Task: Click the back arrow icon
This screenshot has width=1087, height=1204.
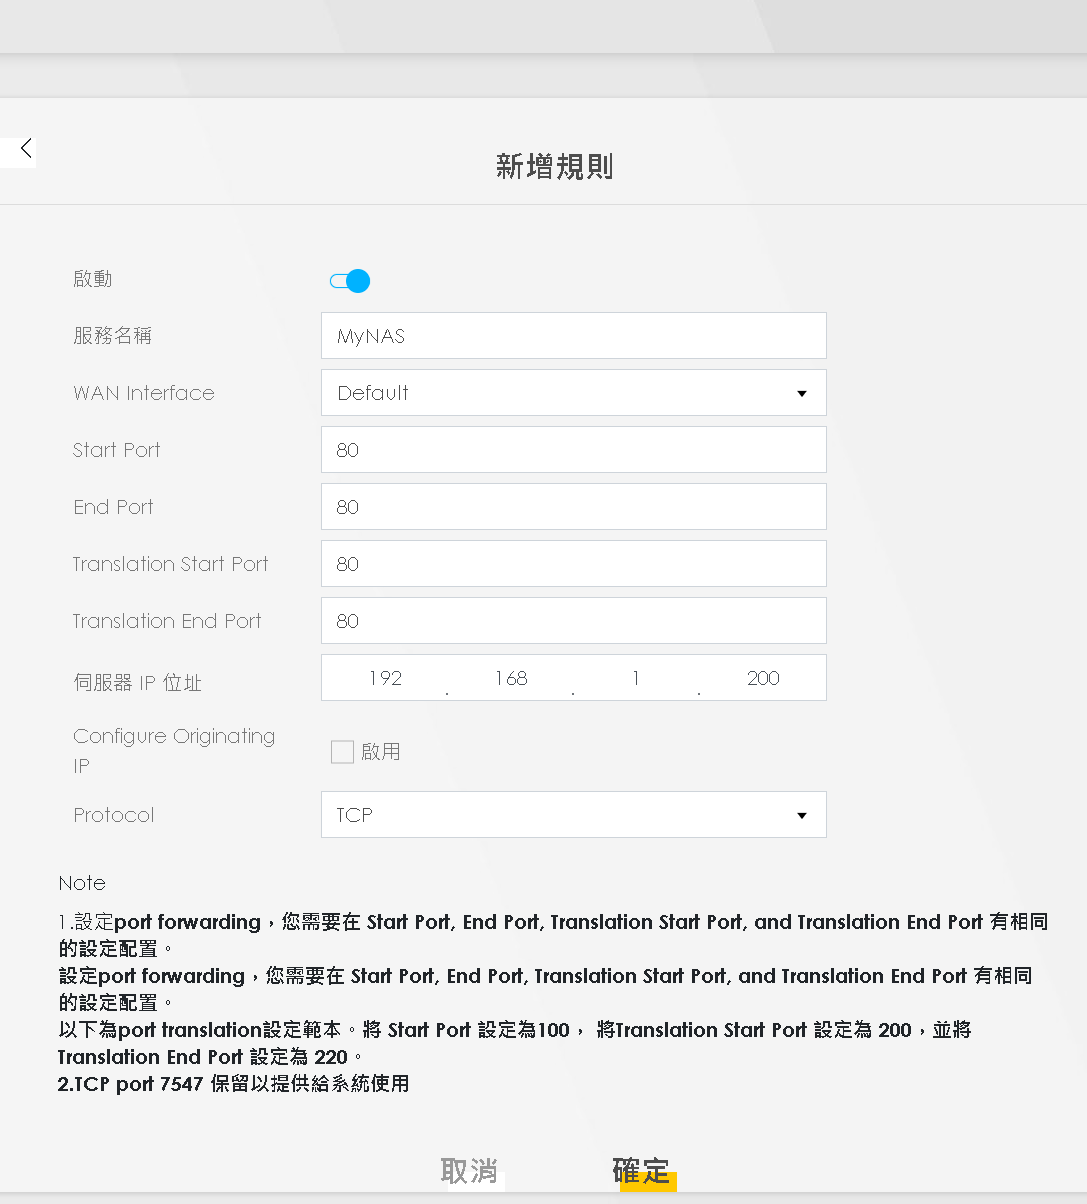Action: coord(26,149)
